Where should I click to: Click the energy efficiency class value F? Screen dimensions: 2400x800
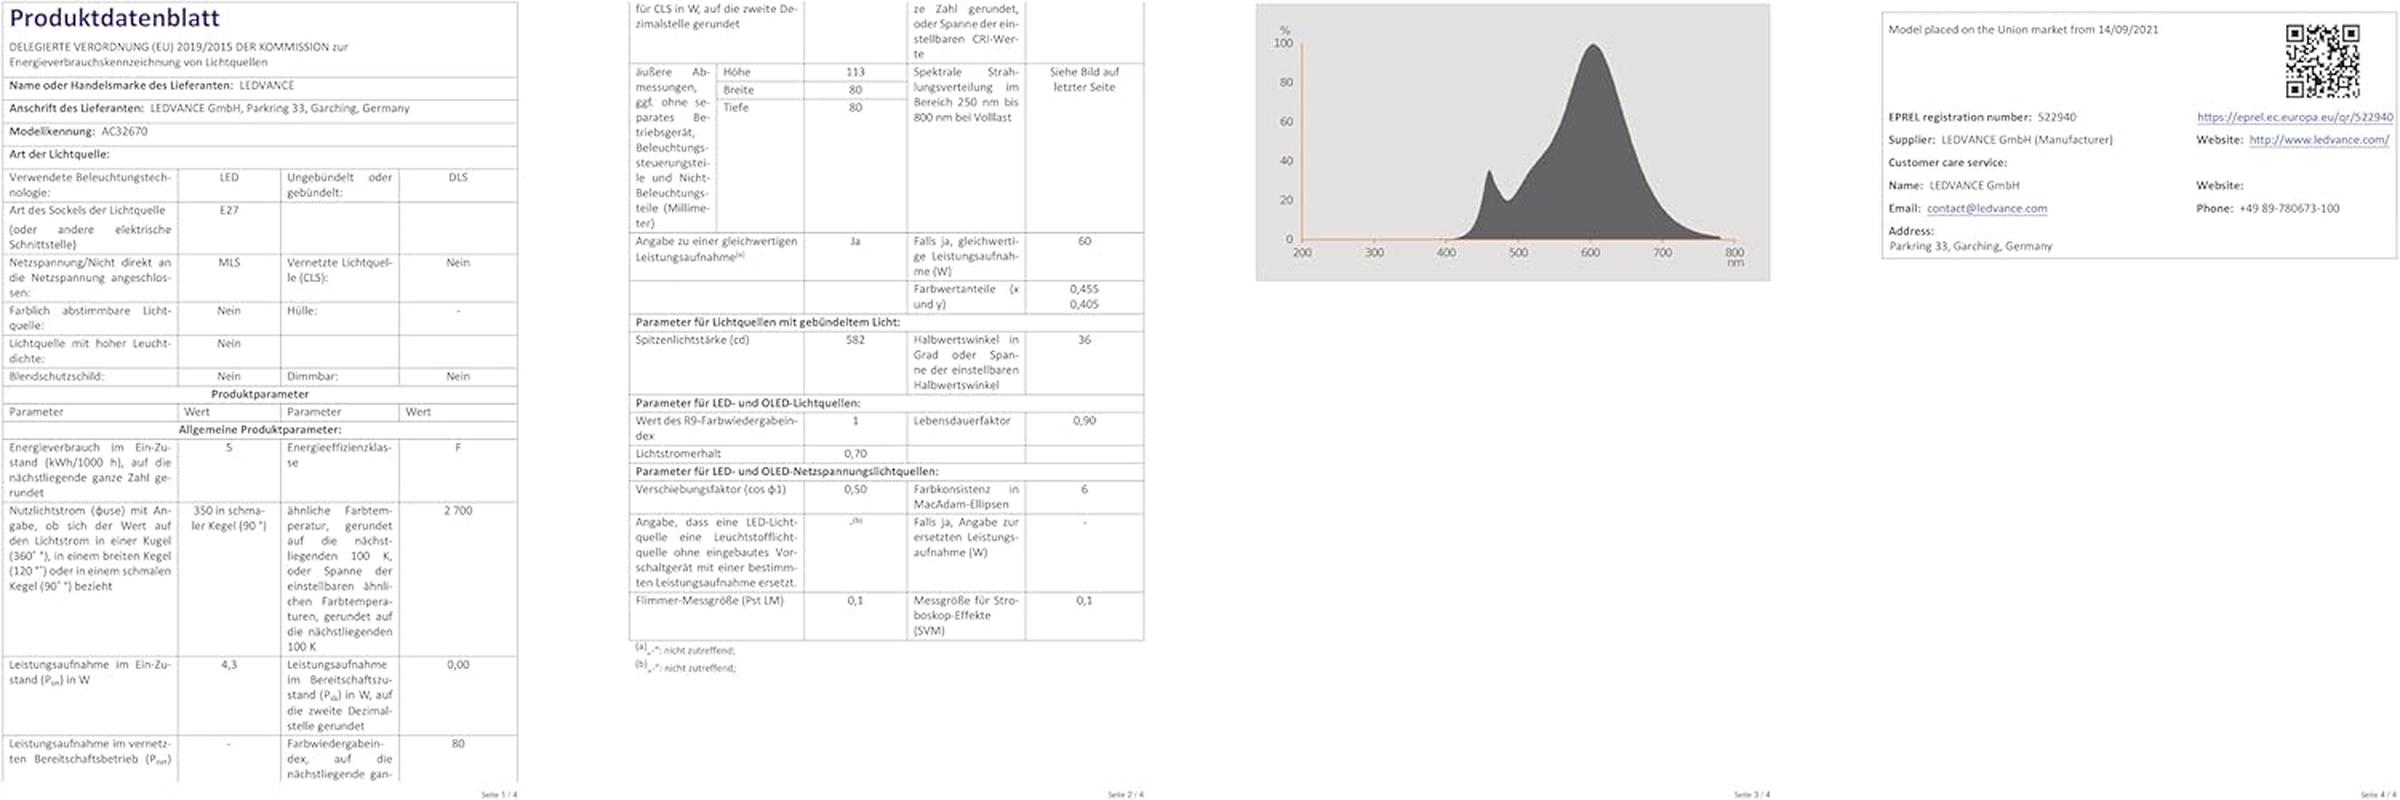click(458, 448)
